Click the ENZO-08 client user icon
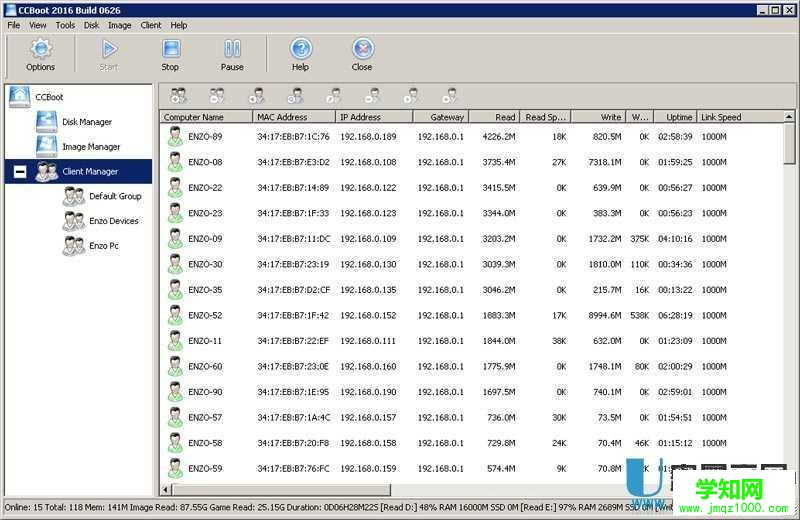This screenshot has height=520, width=800. coord(175,162)
